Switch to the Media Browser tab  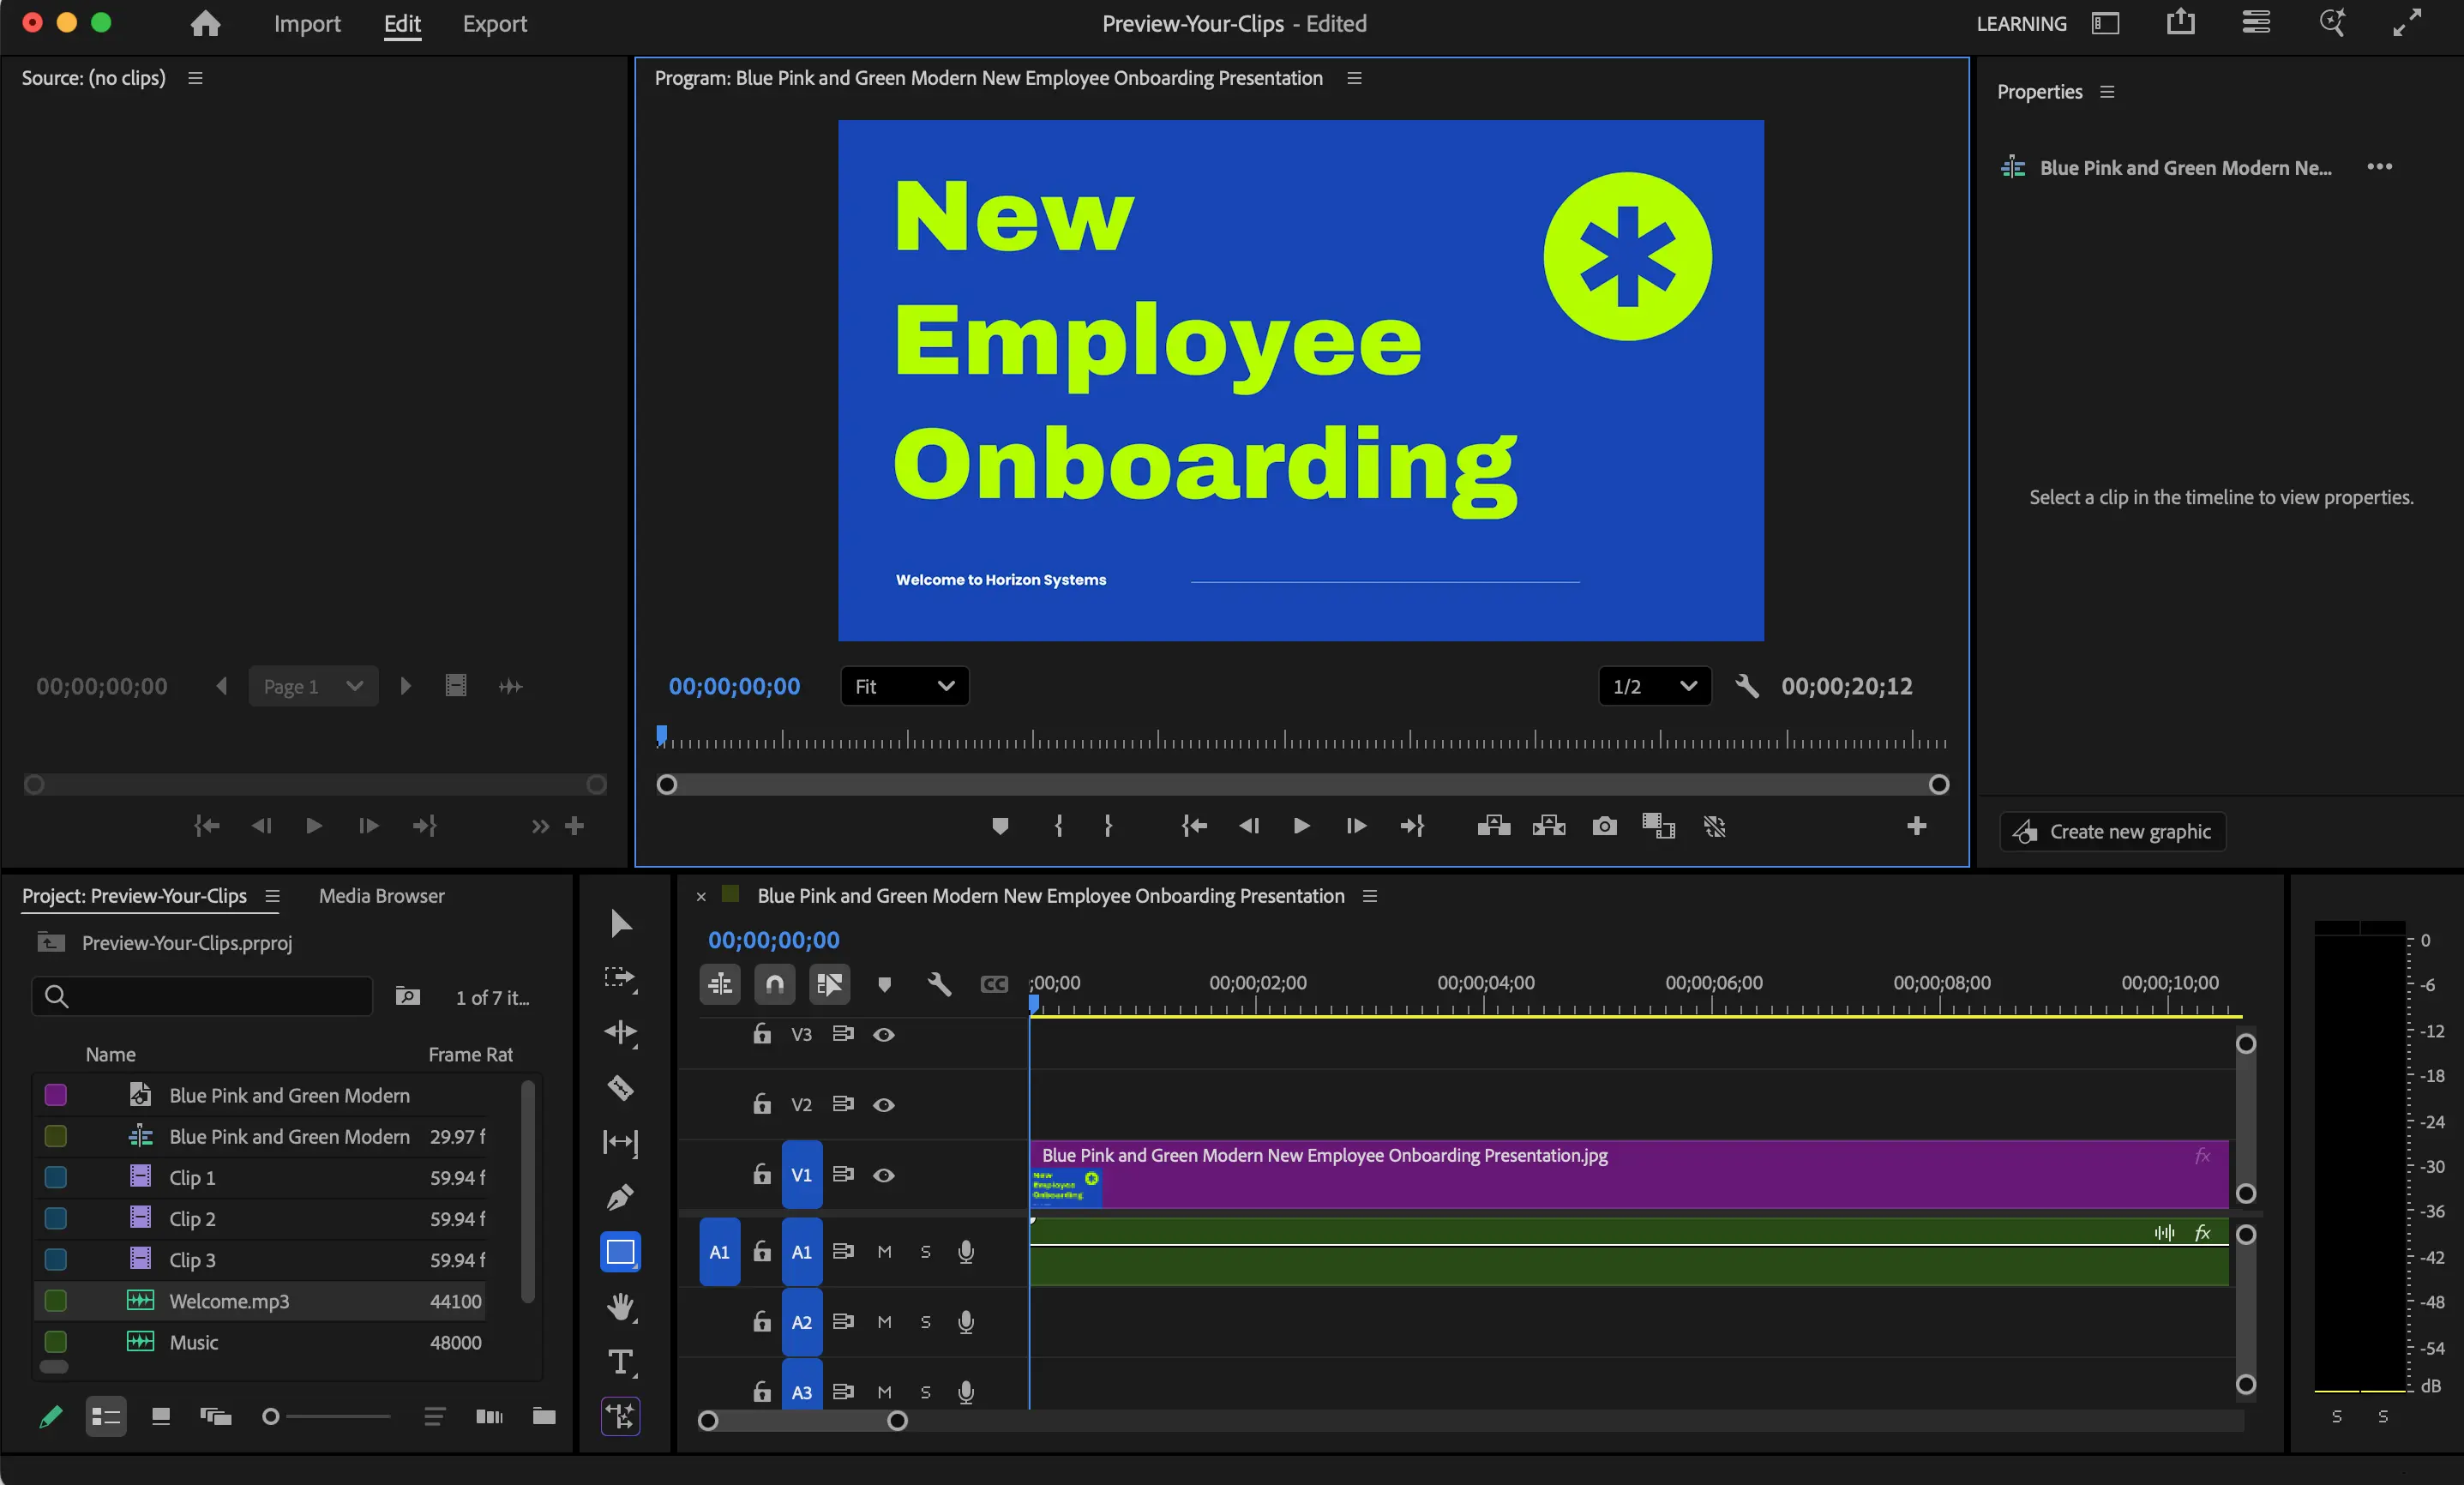click(x=381, y=896)
